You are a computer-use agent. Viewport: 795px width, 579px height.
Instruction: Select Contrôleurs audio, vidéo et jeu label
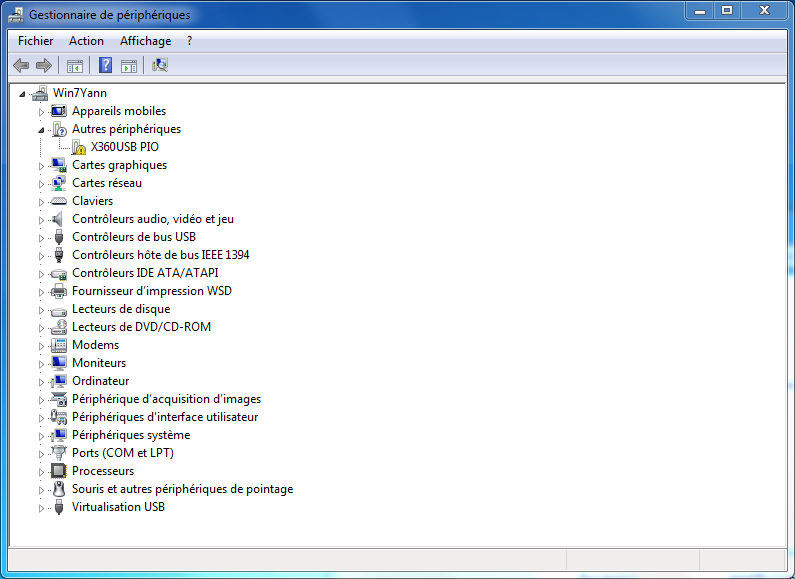tap(153, 219)
